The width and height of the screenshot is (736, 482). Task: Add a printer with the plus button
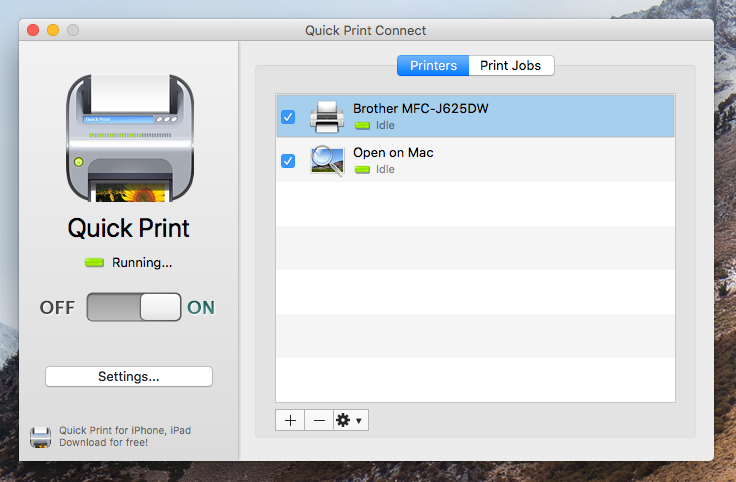(x=290, y=420)
